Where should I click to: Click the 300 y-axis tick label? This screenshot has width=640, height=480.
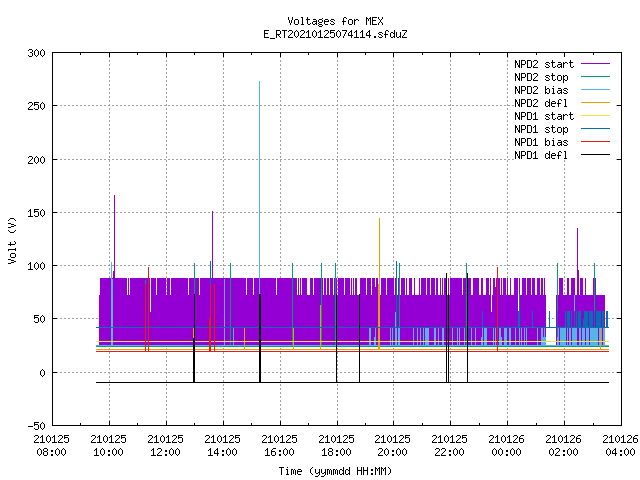tap(36, 53)
